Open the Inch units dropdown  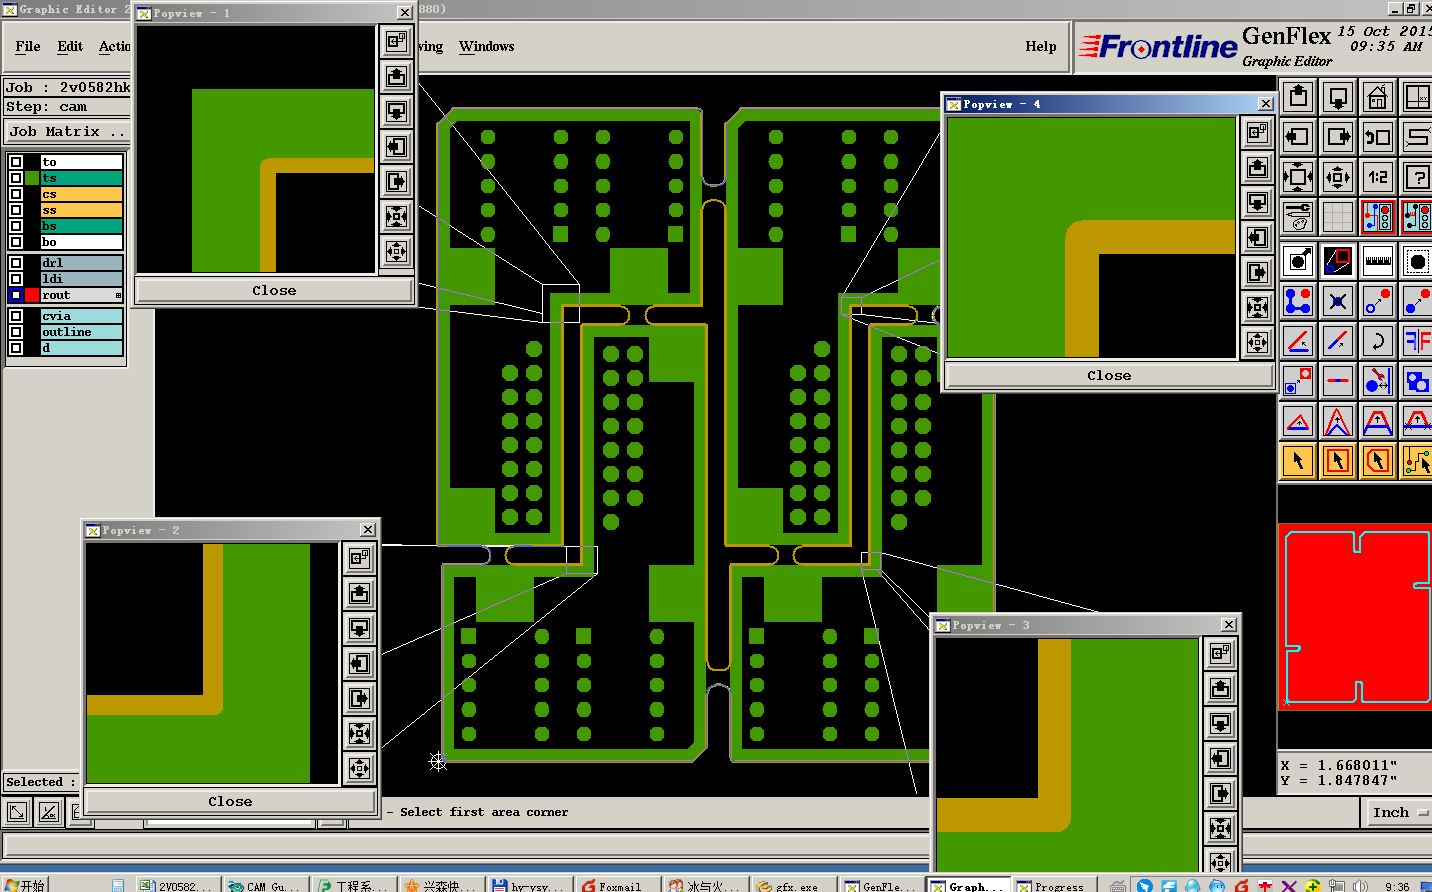pos(1399,812)
